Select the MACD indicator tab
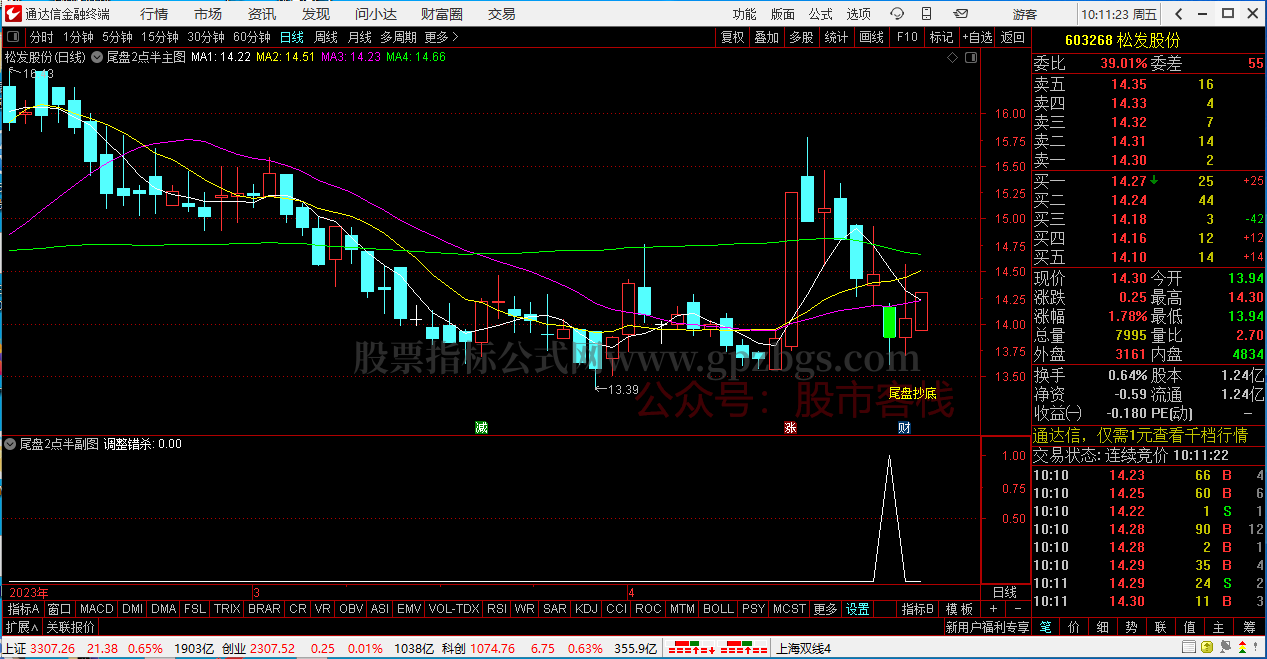This screenshot has width=1267, height=659. (97, 609)
